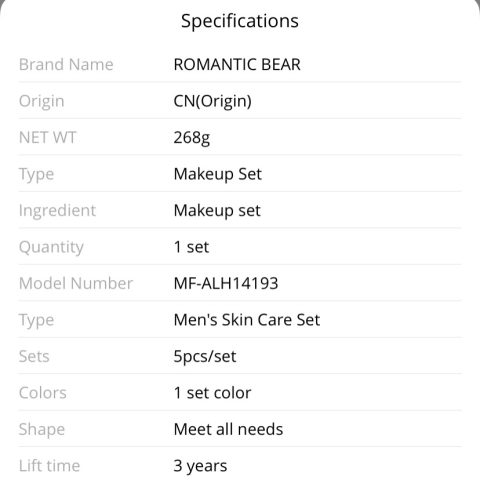Viewport: 480px width, 480px height.
Task: Click the 5pcs/set value
Action: [x=205, y=357]
